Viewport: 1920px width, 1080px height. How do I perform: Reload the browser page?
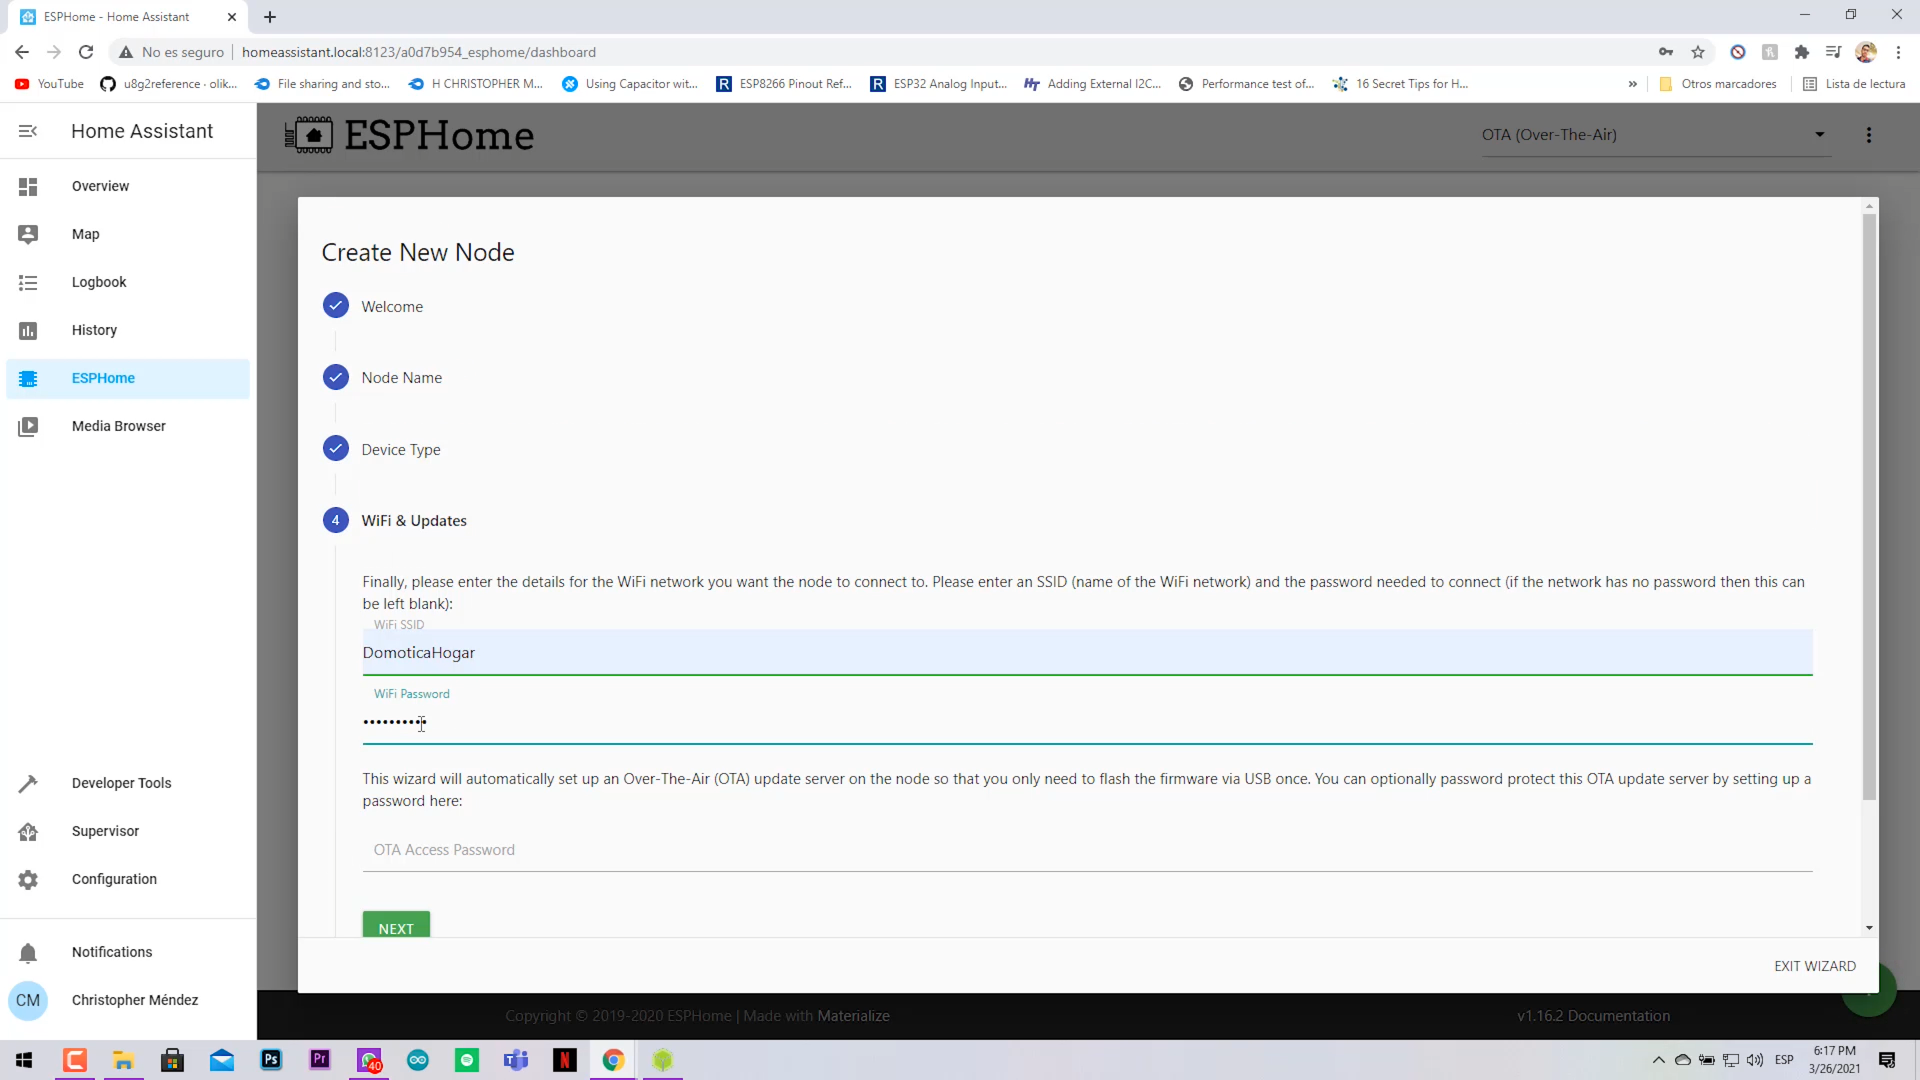click(x=86, y=52)
